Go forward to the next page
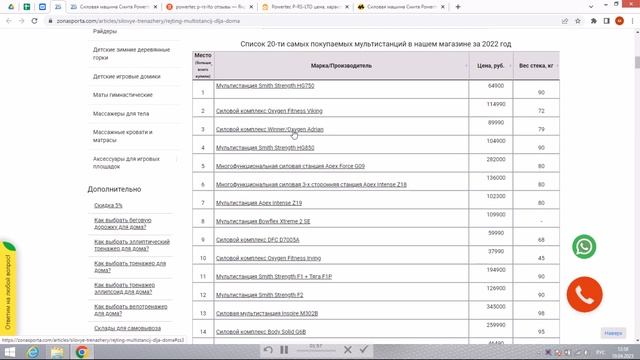The image size is (640, 360). click(x=22, y=21)
